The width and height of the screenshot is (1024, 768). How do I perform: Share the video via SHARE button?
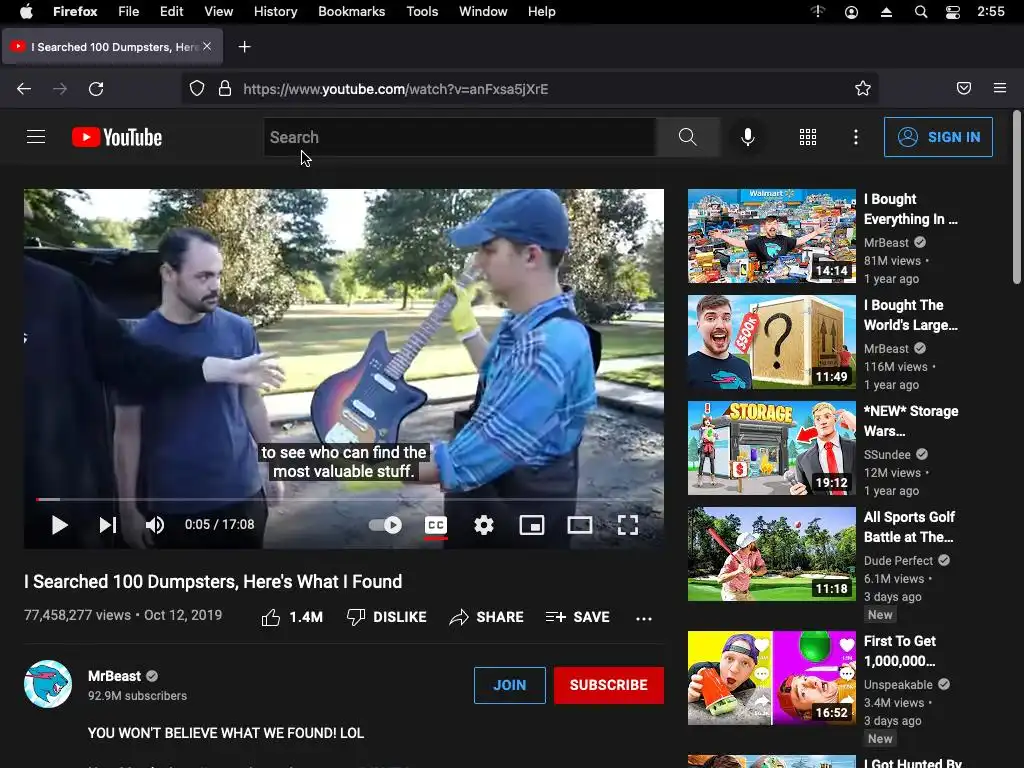click(487, 617)
